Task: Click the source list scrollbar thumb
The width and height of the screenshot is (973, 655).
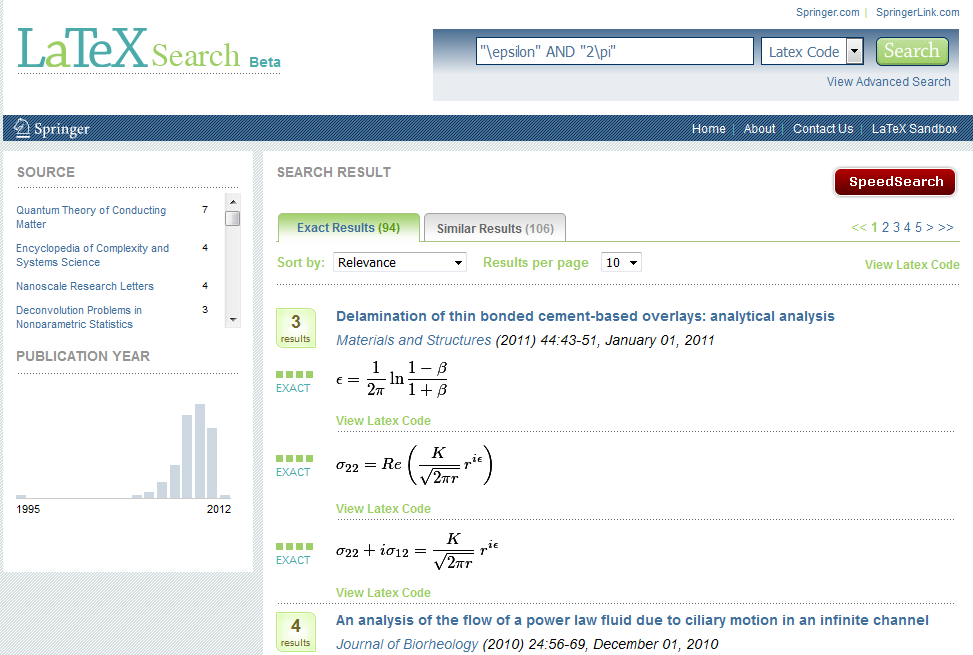Action: pyautogui.click(x=233, y=219)
